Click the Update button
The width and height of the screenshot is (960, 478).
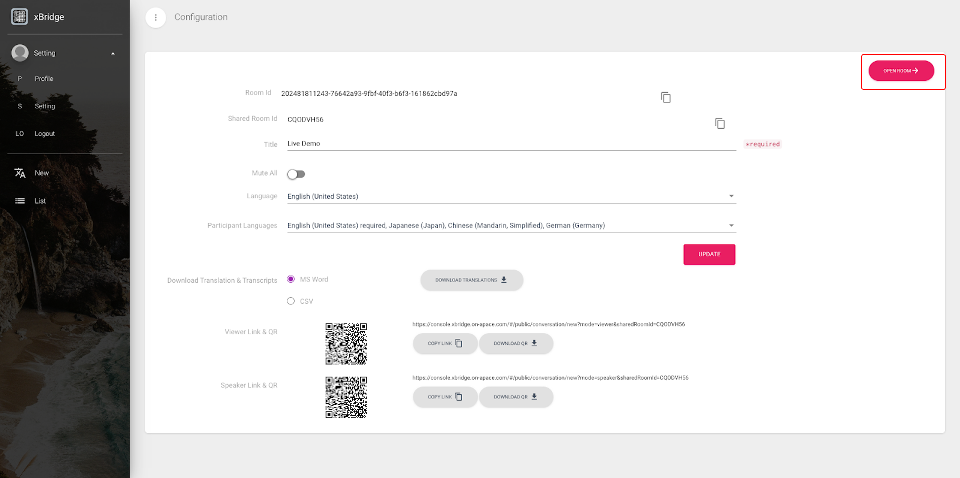(x=709, y=254)
